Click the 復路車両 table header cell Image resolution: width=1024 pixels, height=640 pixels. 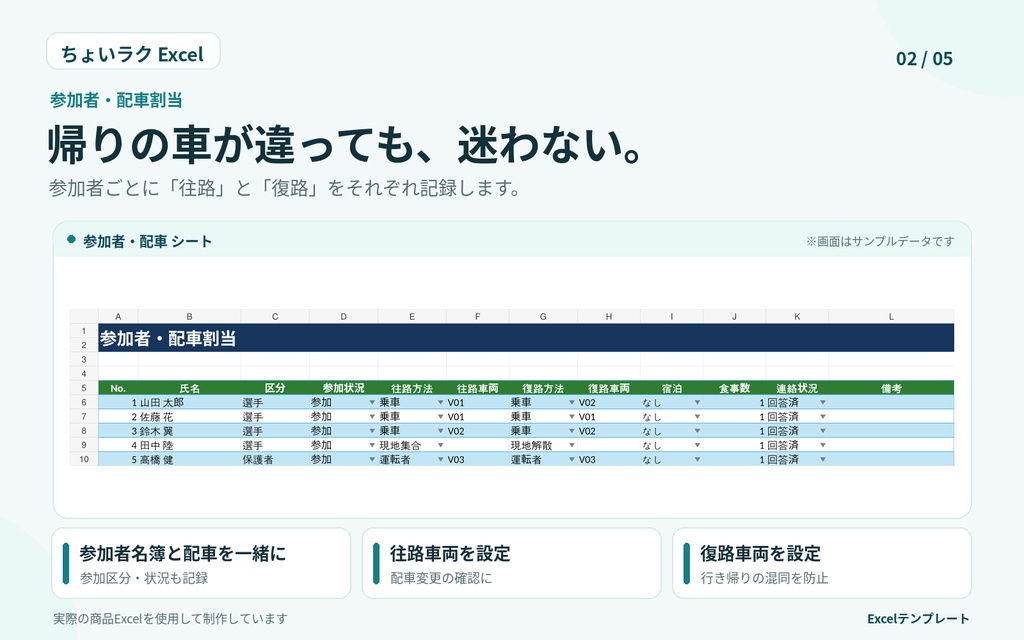tap(609, 388)
